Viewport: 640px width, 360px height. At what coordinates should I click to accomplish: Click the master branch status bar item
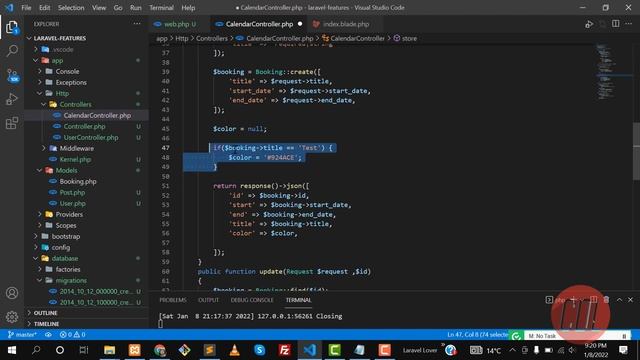(22, 335)
